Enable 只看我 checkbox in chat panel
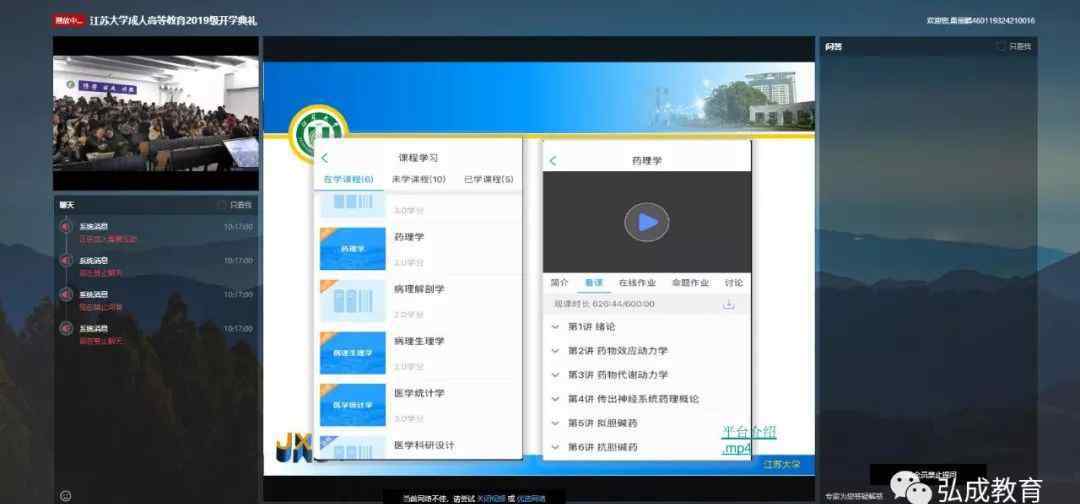Image resolution: width=1080 pixels, height=504 pixels. pos(222,205)
